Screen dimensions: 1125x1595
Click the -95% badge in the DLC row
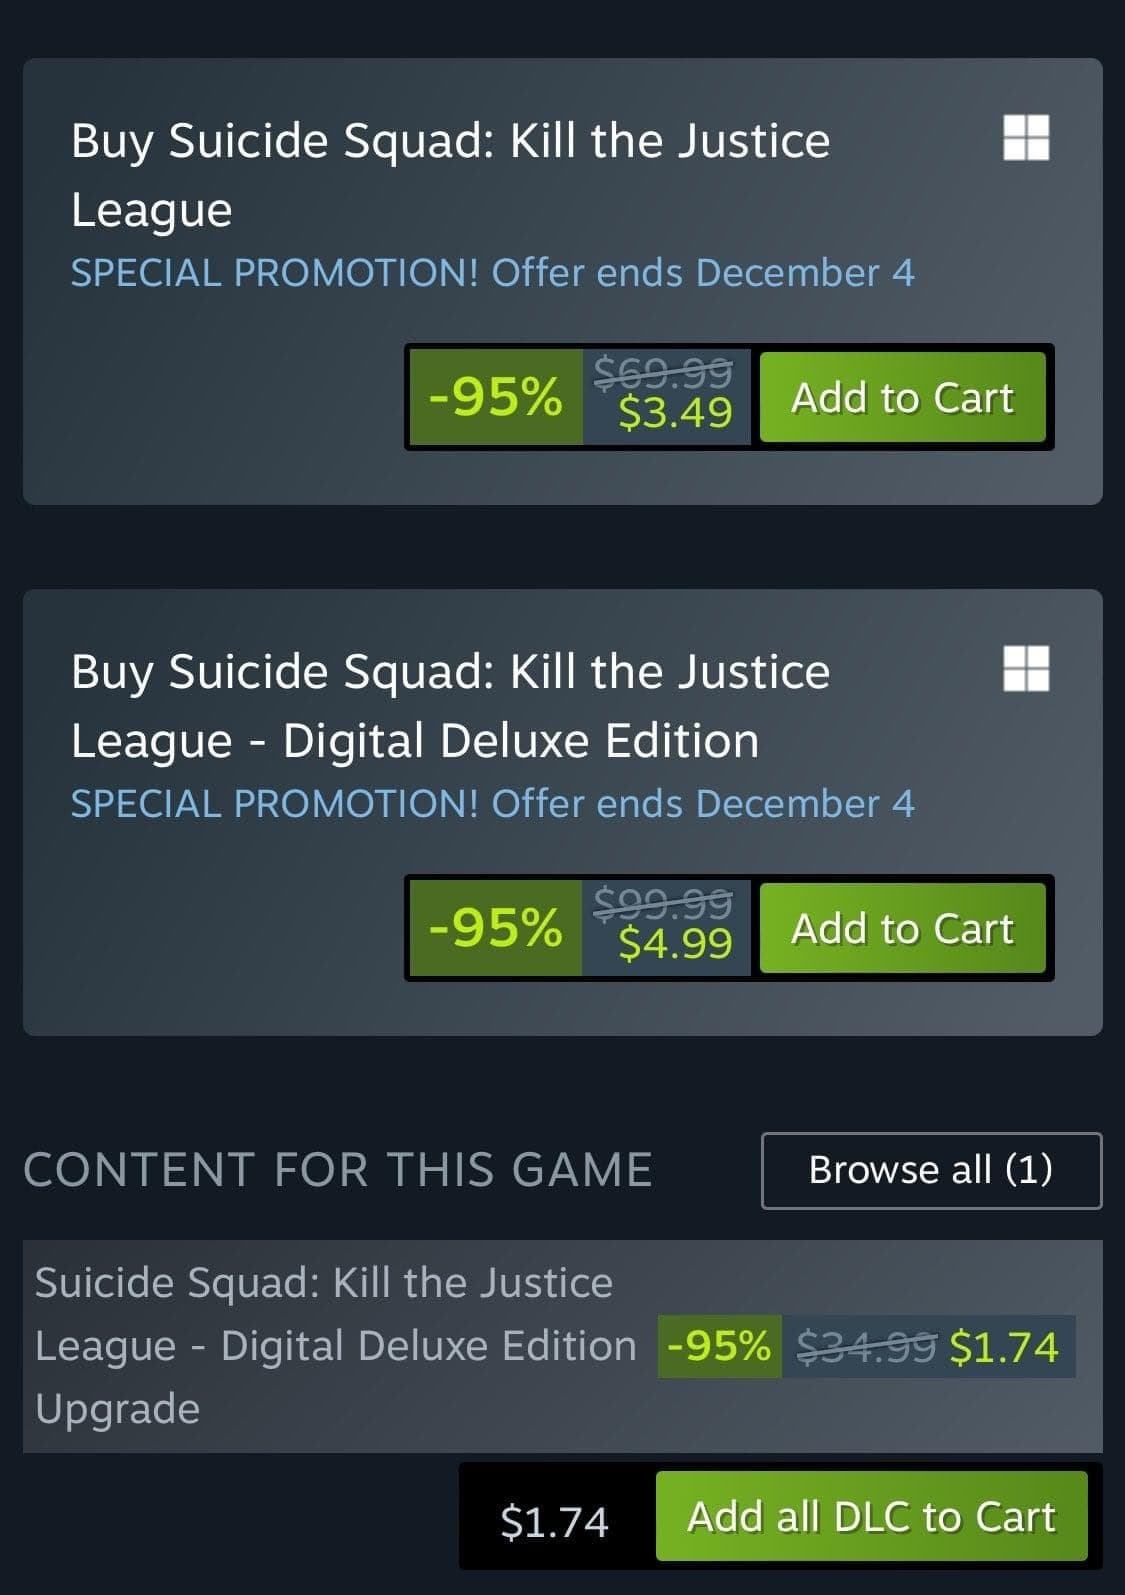pos(719,1346)
